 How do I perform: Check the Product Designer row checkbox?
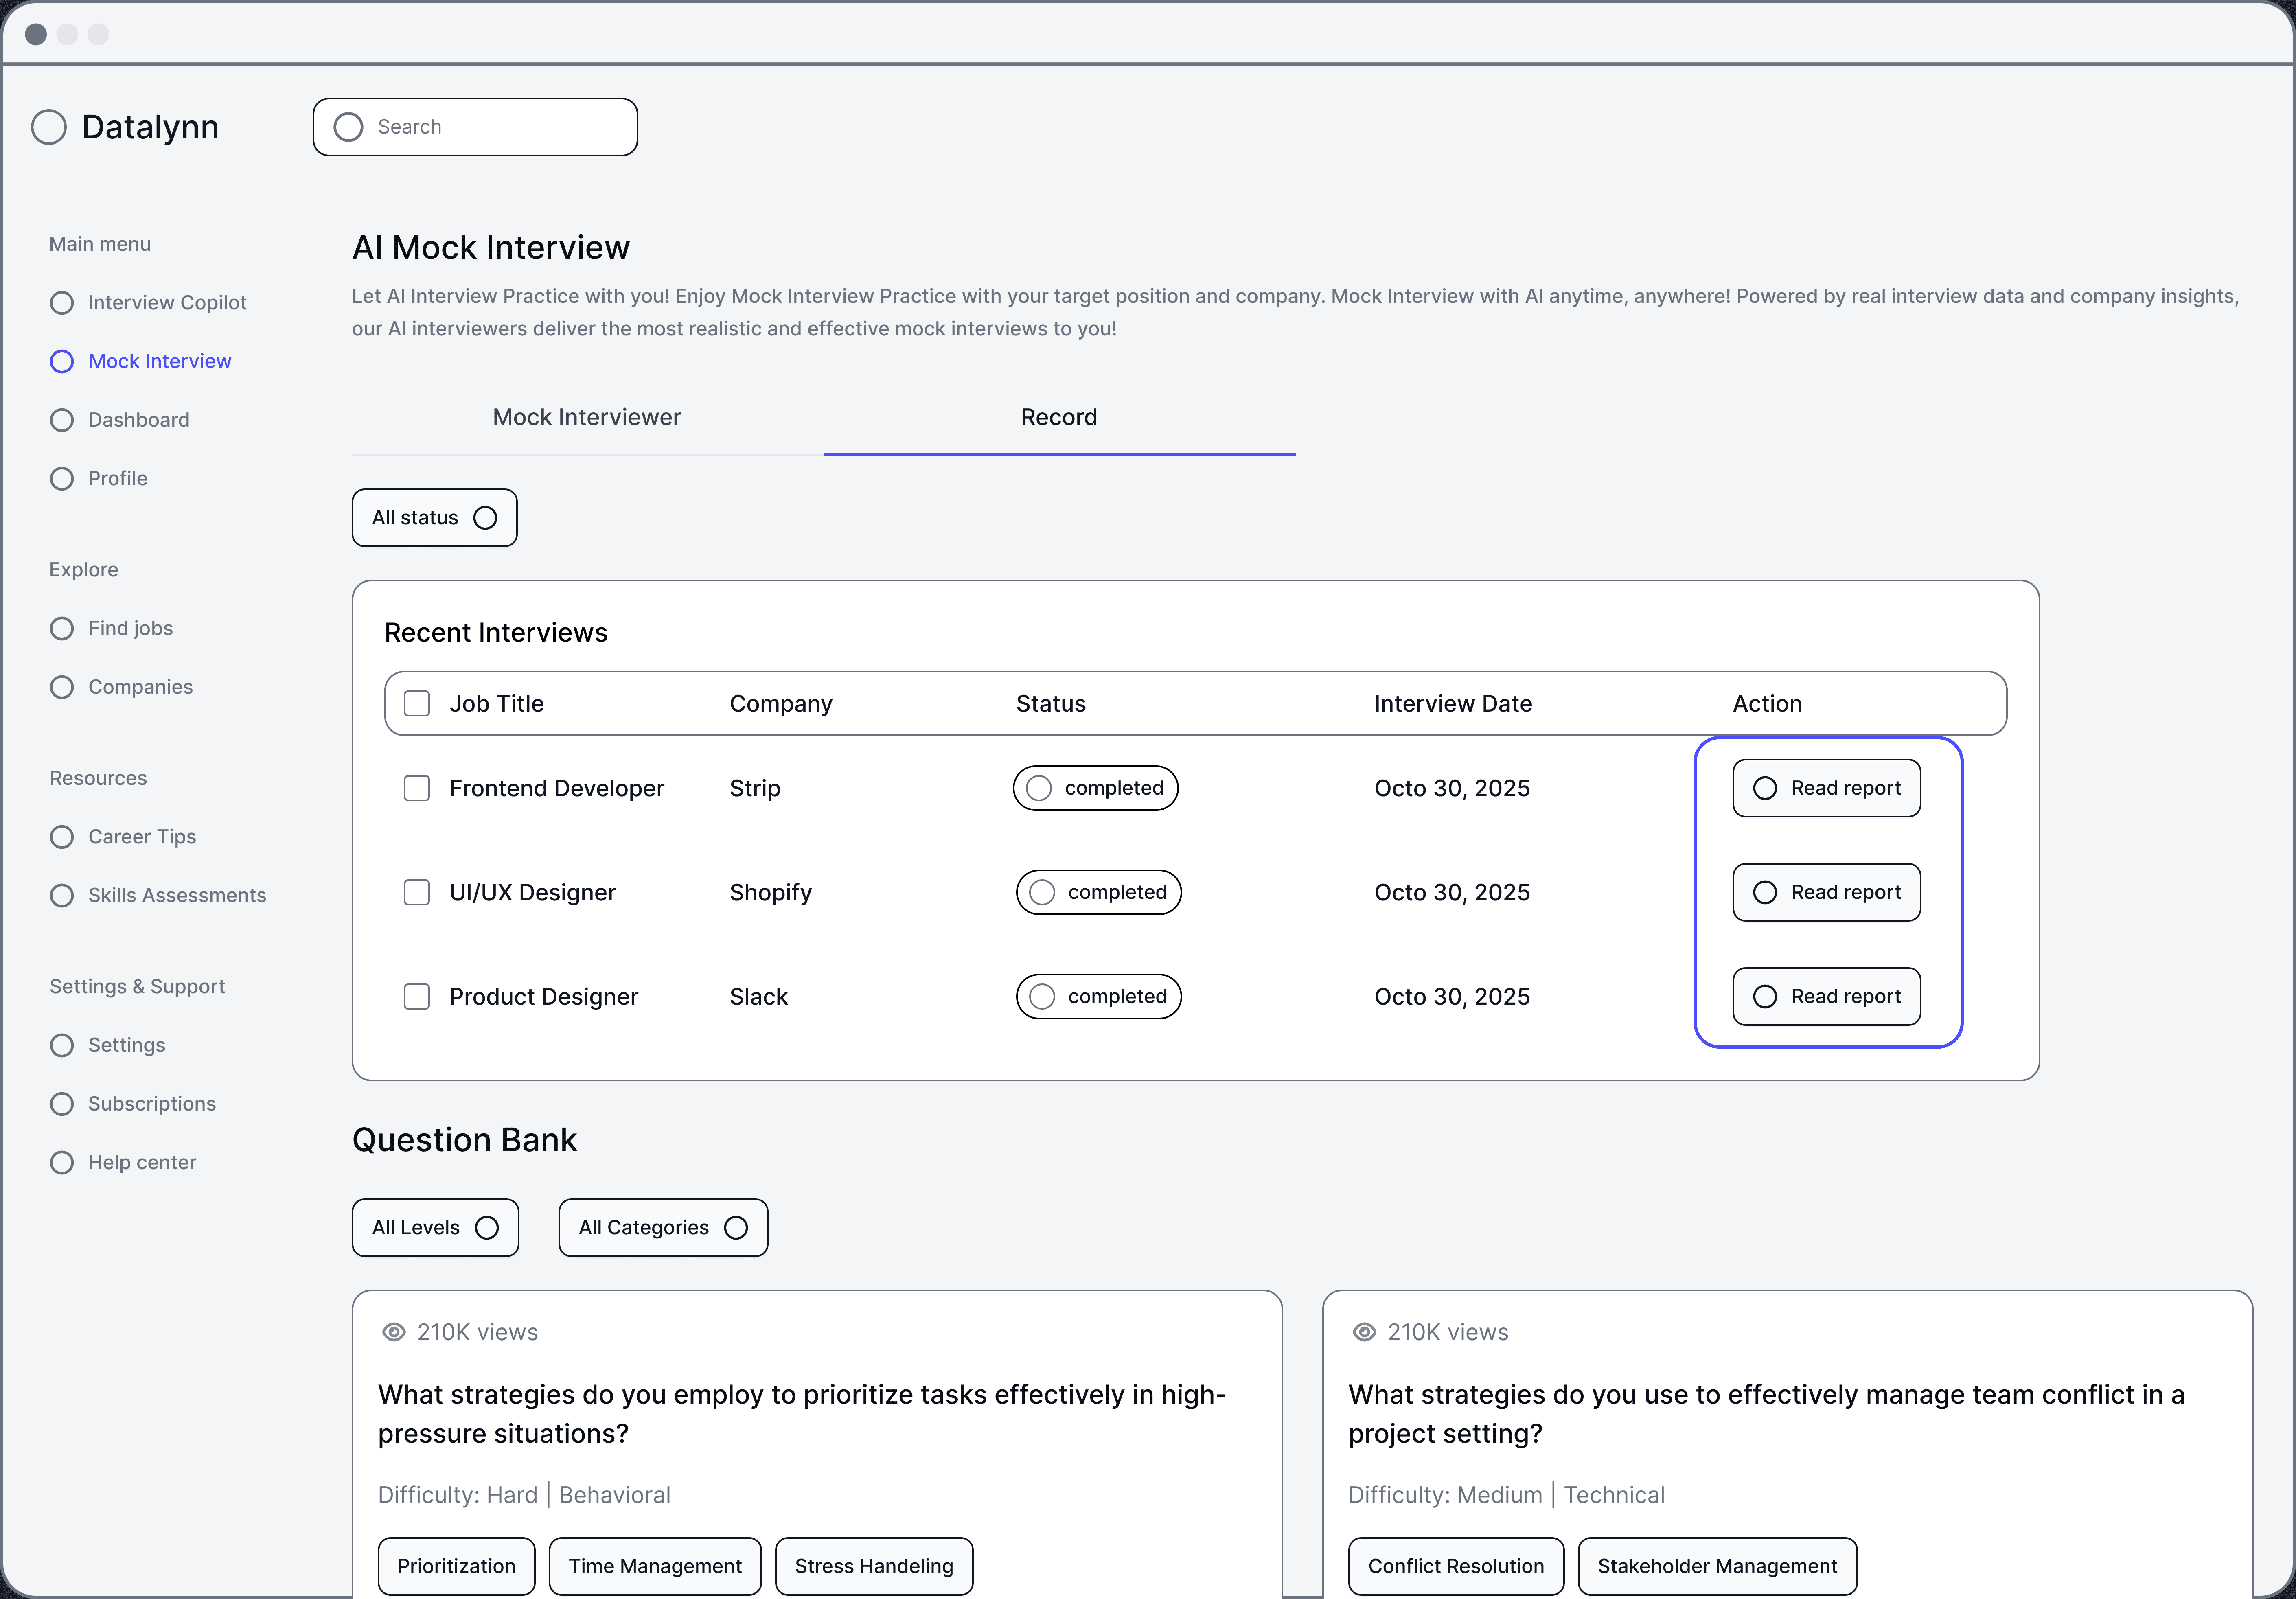point(417,997)
